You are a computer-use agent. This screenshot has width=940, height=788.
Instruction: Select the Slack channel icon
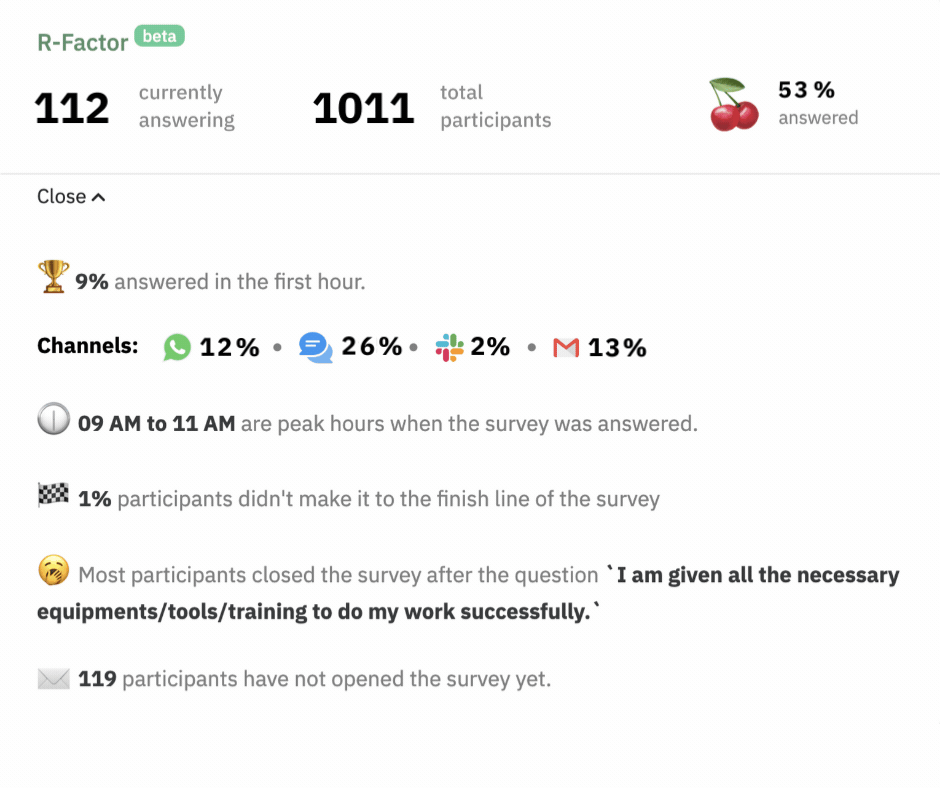click(447, 347)
